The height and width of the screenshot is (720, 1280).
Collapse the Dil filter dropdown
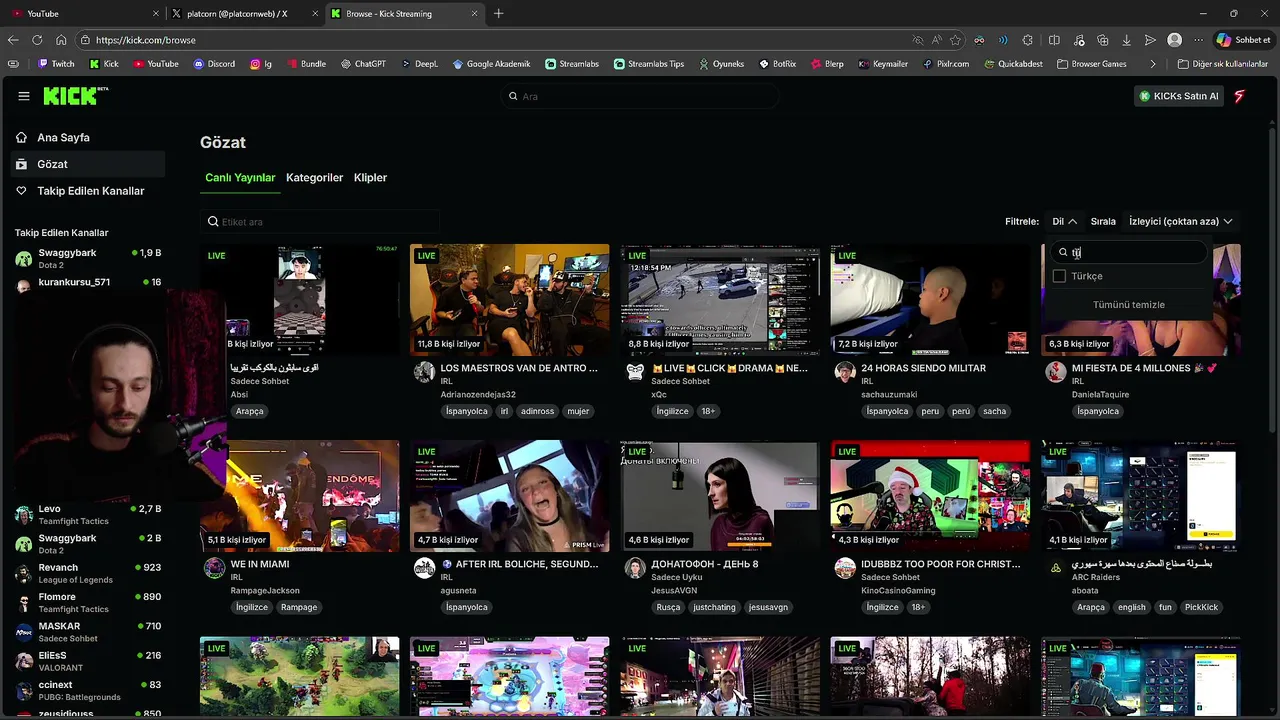click(1064, 222)
